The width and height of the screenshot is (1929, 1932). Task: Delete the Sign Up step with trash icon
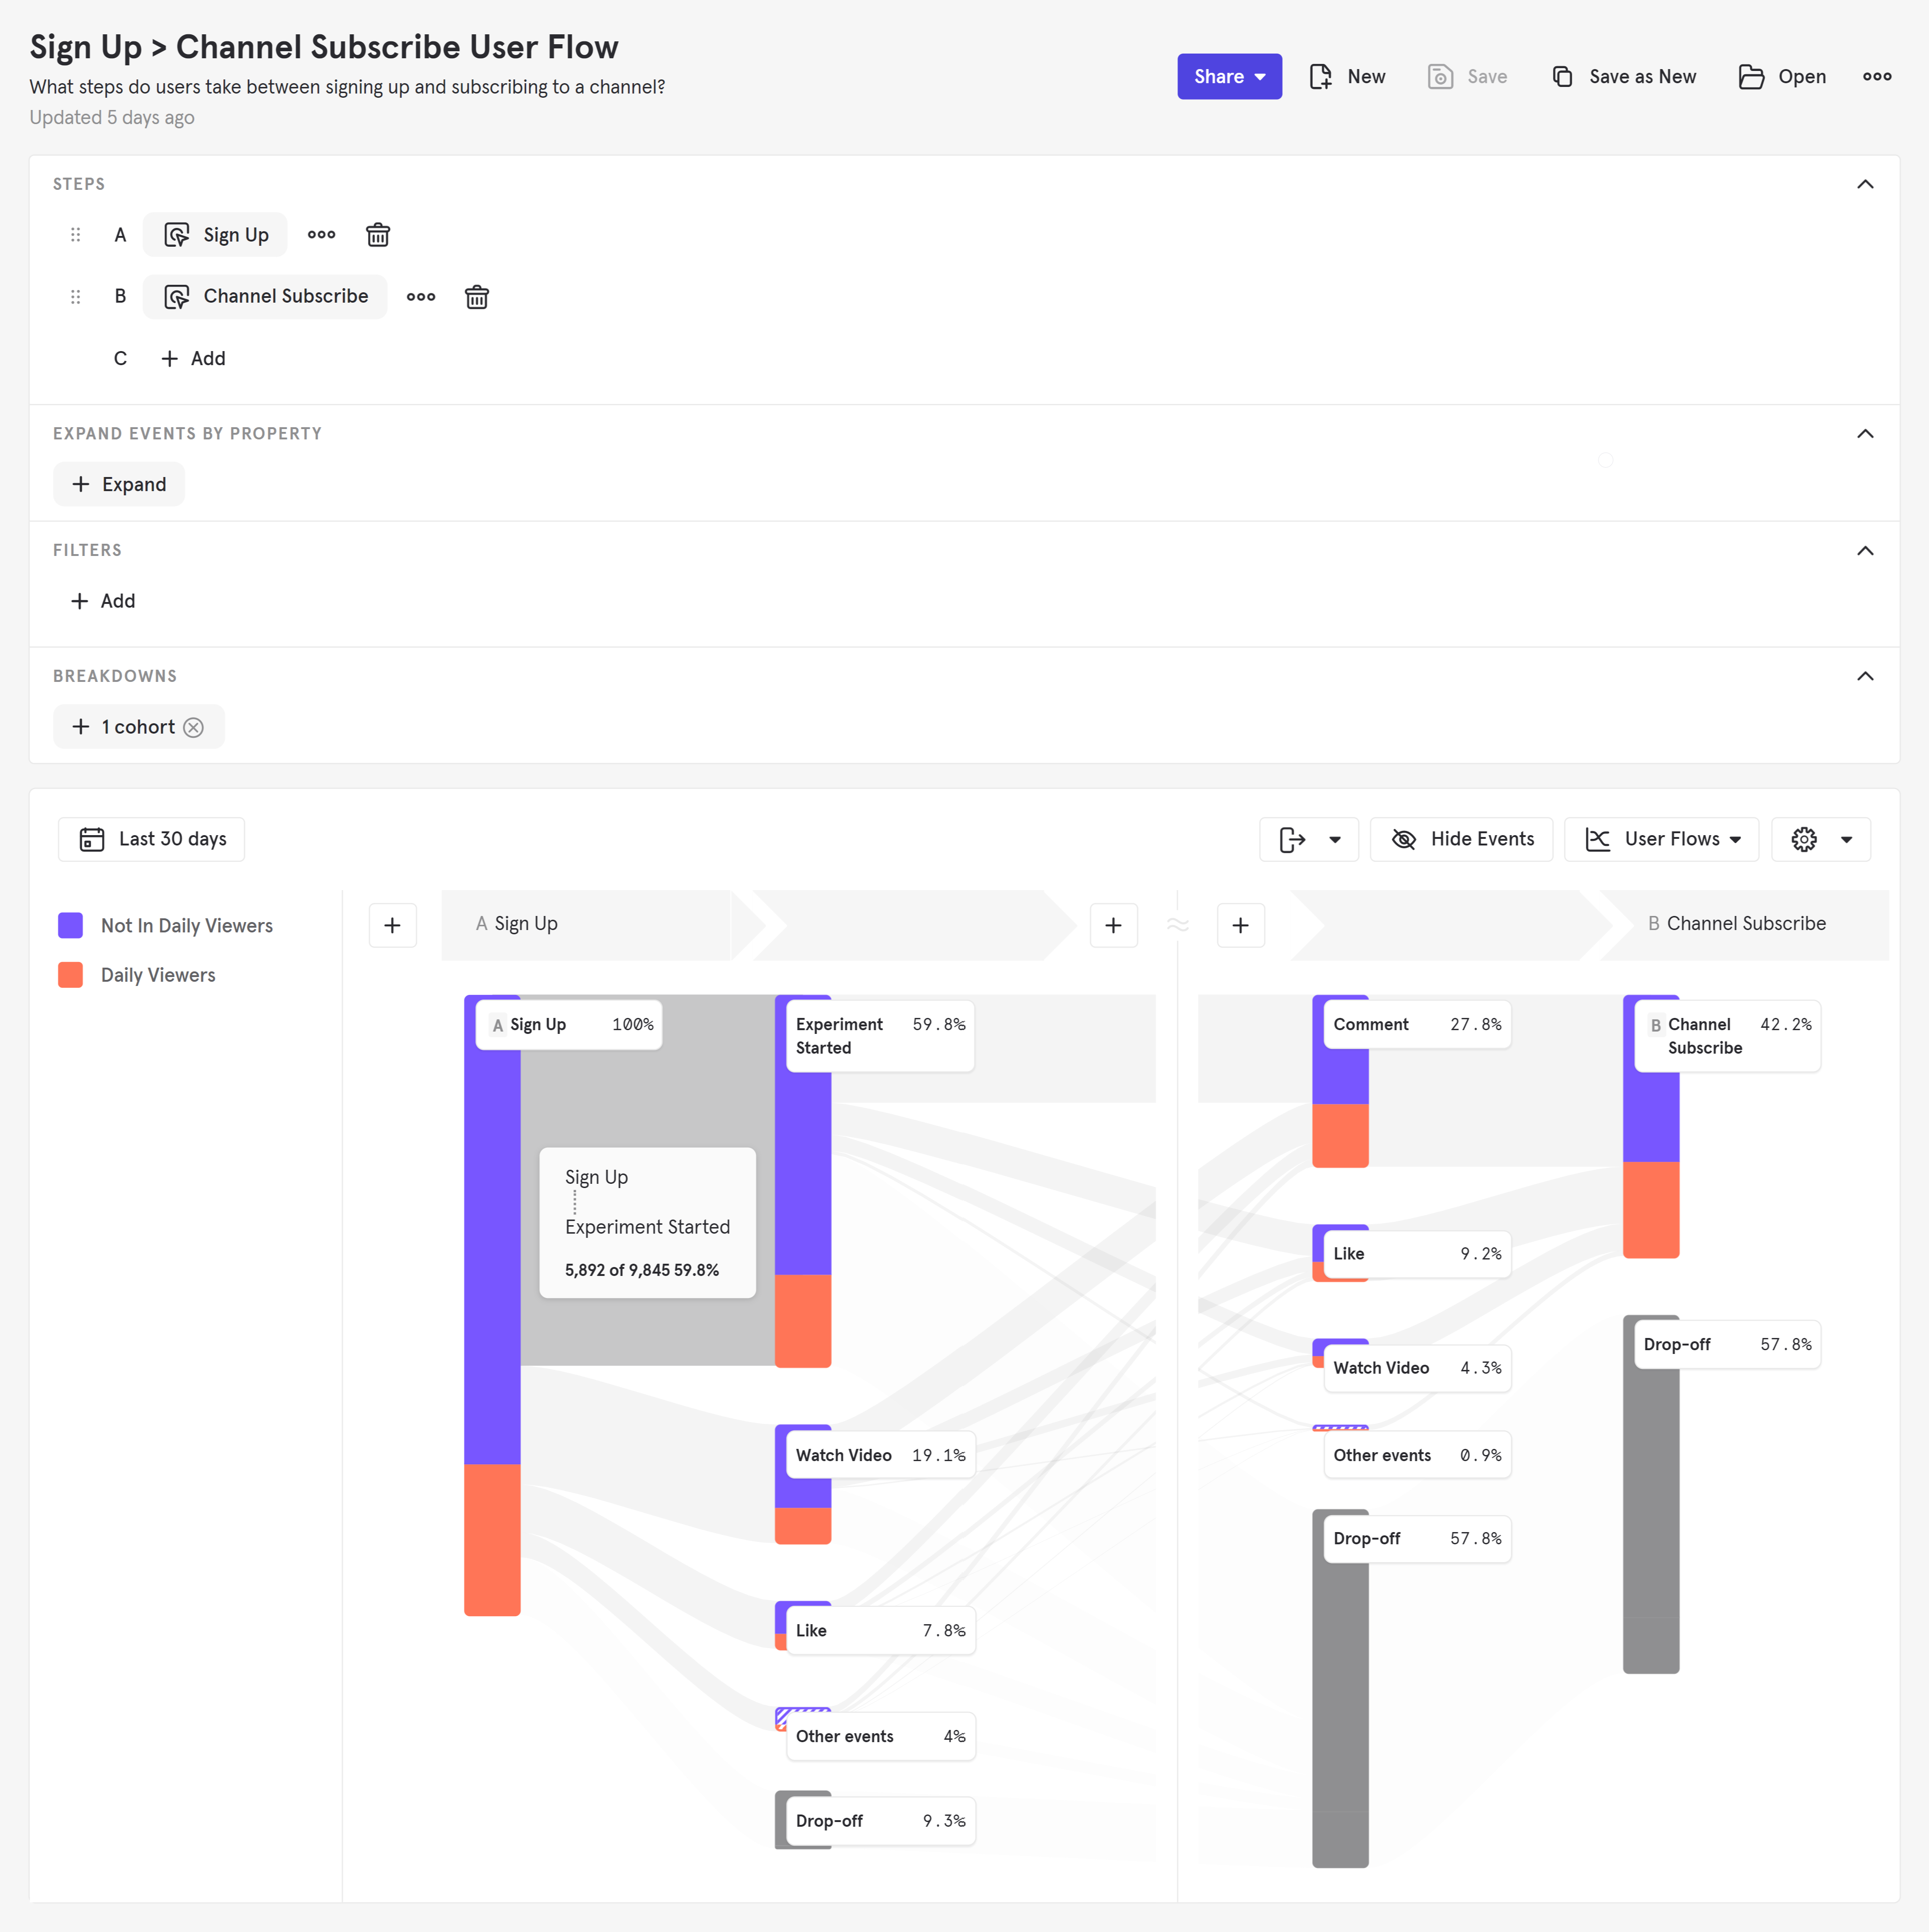(377, 235)
